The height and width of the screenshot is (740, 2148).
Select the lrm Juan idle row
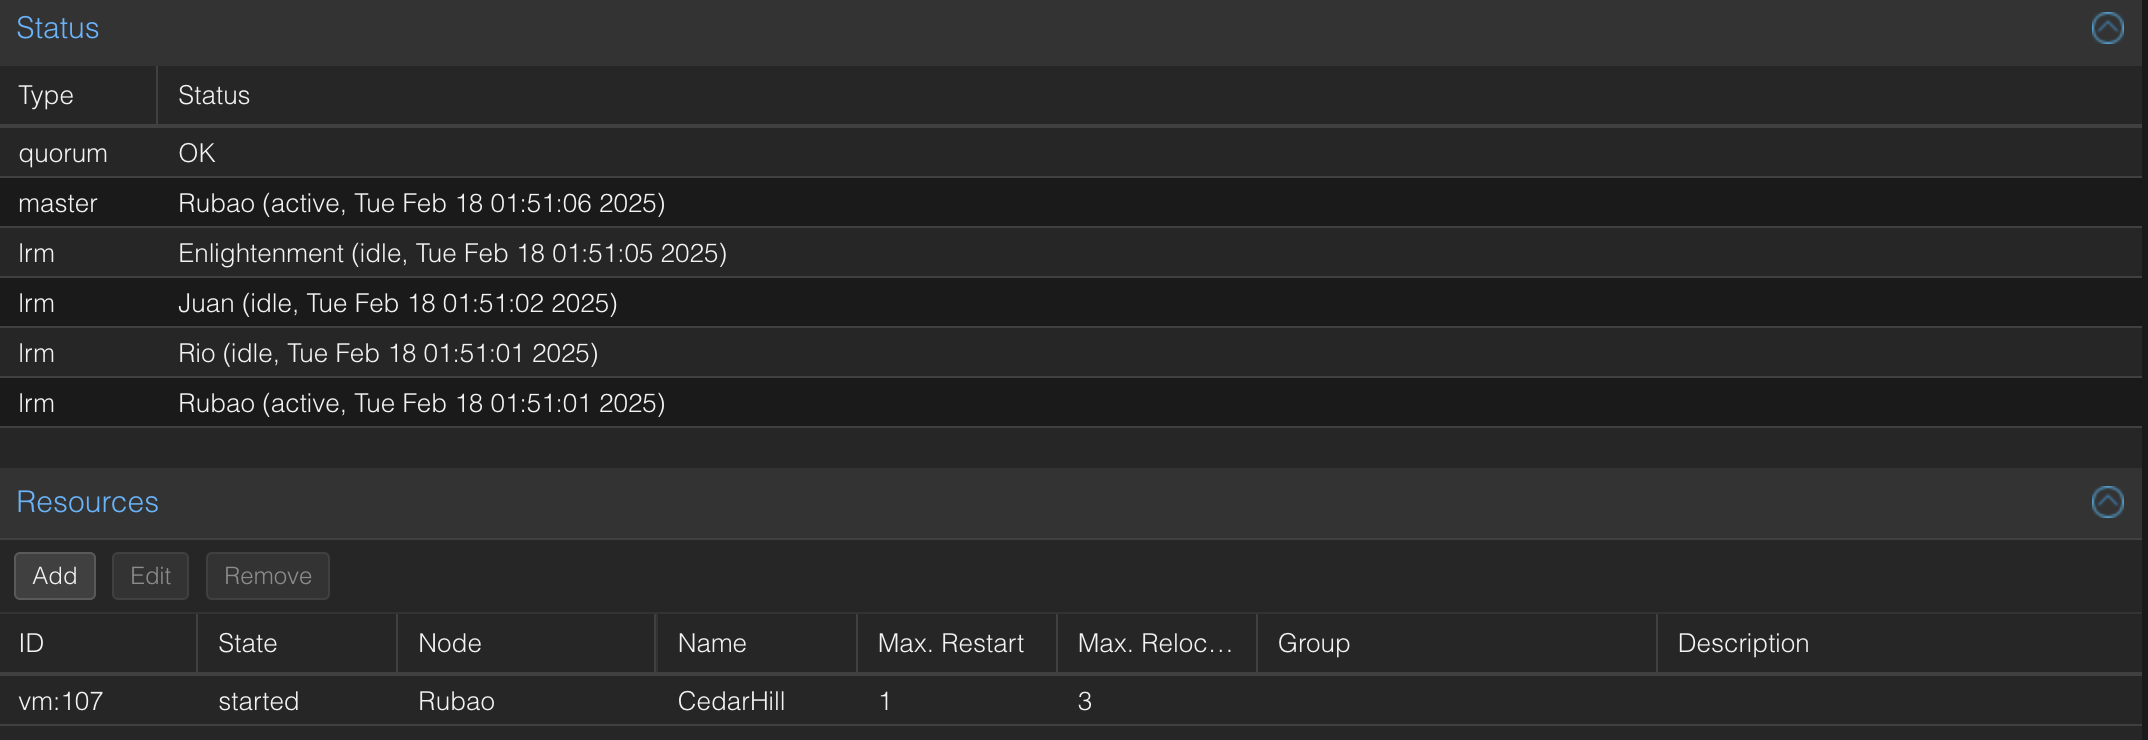1070,303
